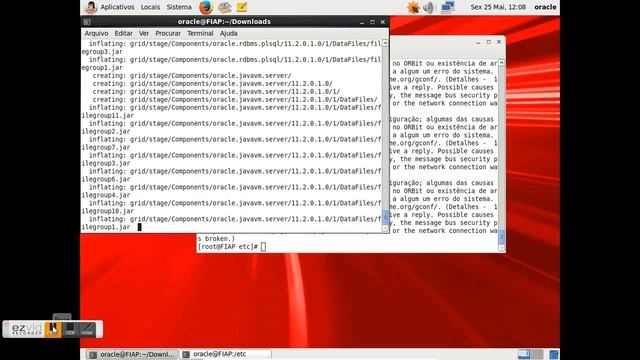Click the scroll up arrow in /etc terminal

click(x=501, y=63)
